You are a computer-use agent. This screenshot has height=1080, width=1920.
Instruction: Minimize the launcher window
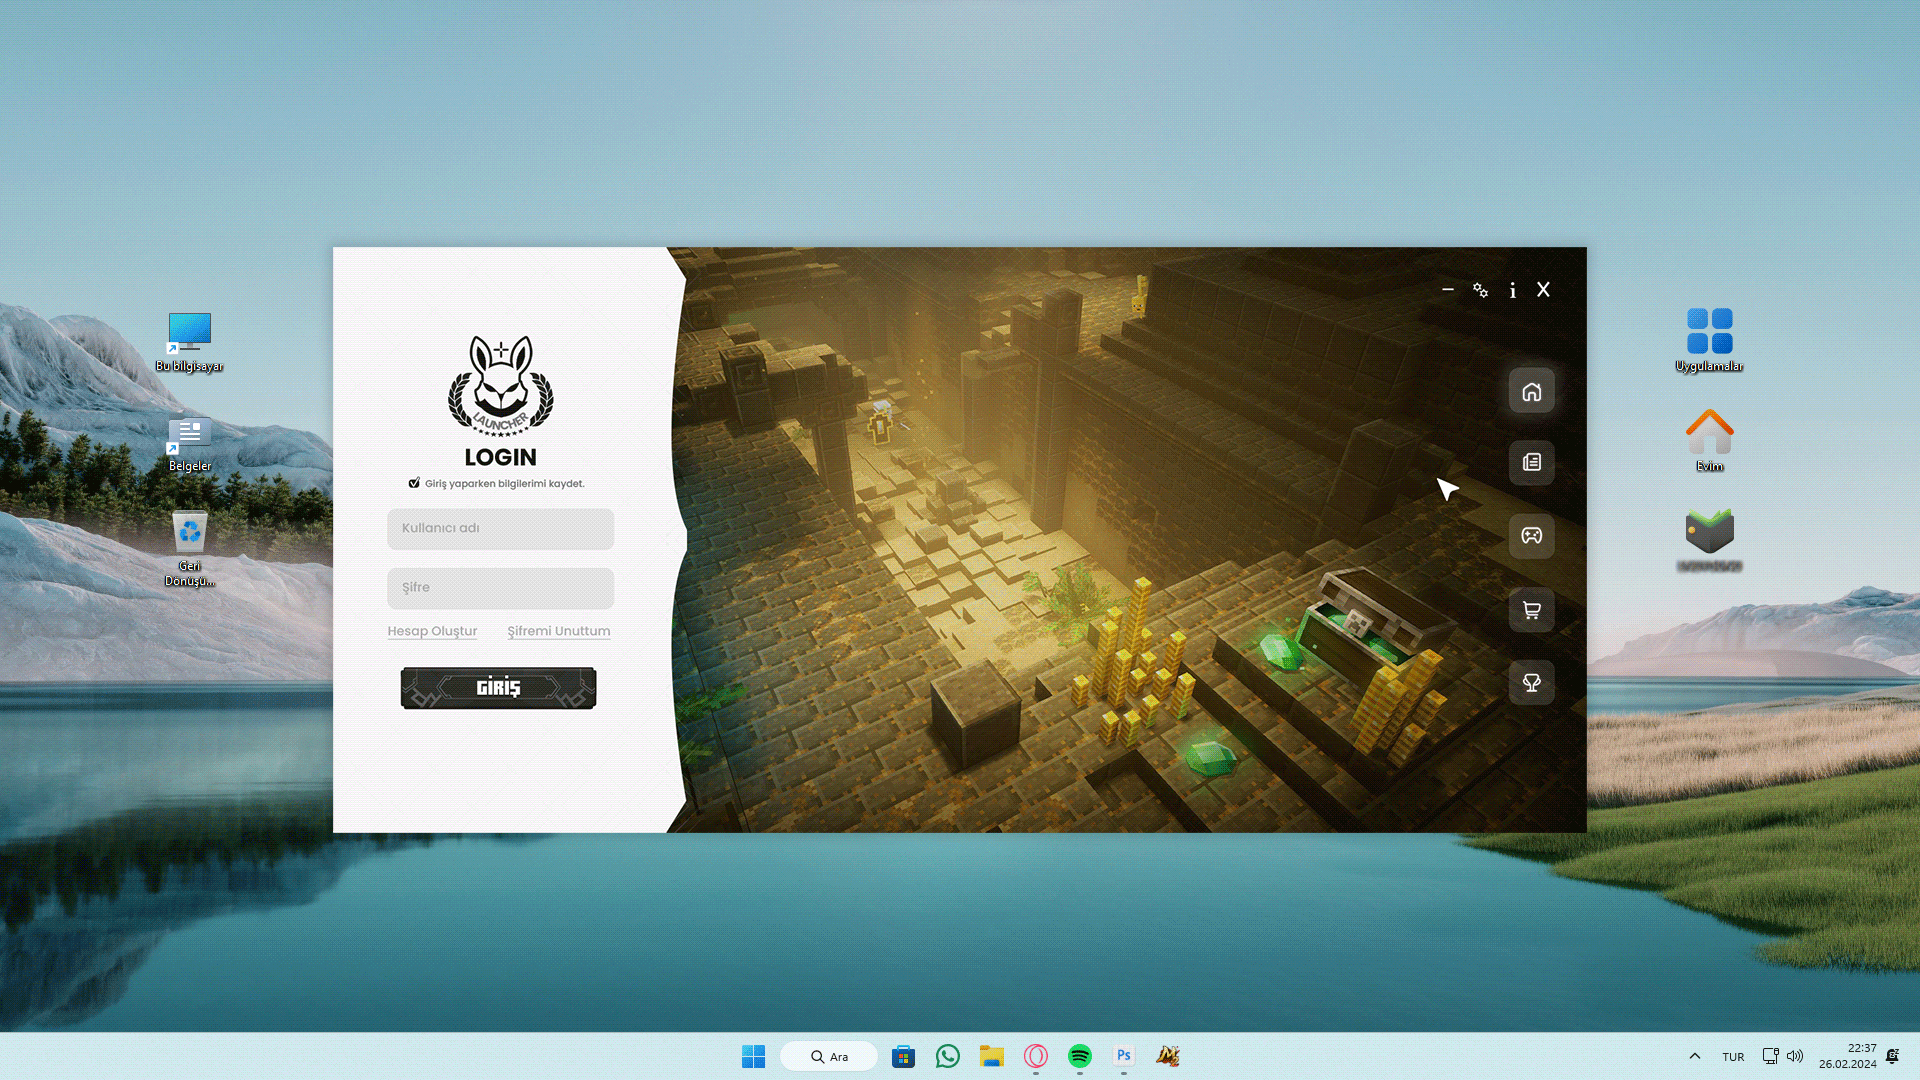tap(1447, 289)
